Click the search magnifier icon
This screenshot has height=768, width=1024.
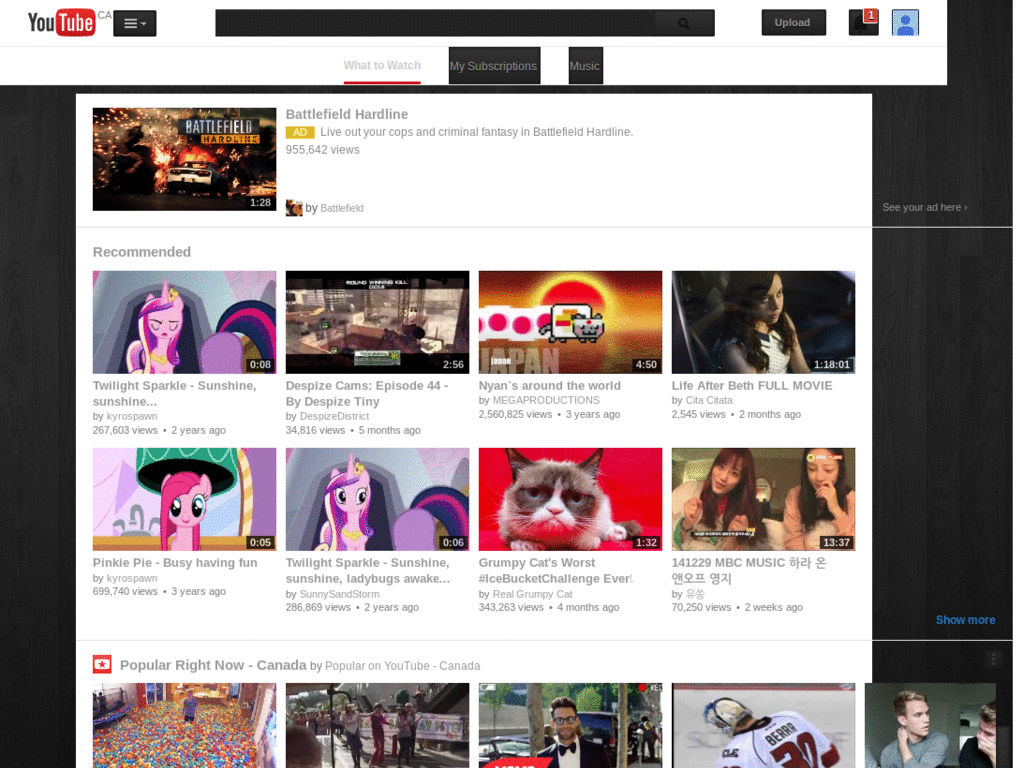pos(684,23)
